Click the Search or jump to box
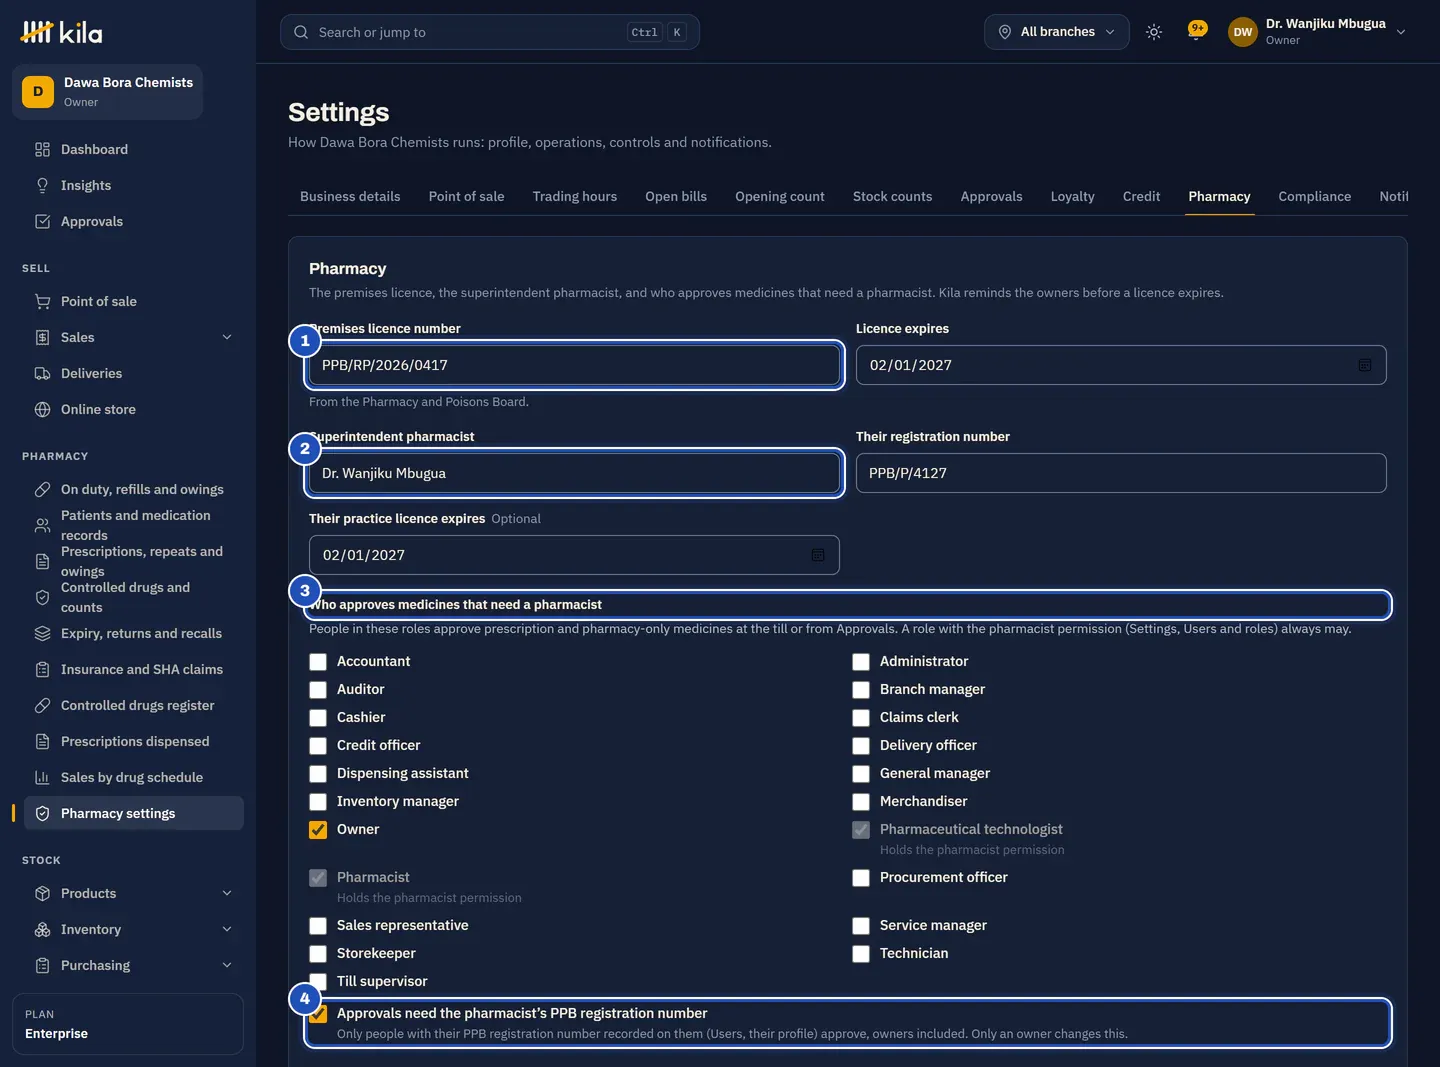 click(490, 32)
